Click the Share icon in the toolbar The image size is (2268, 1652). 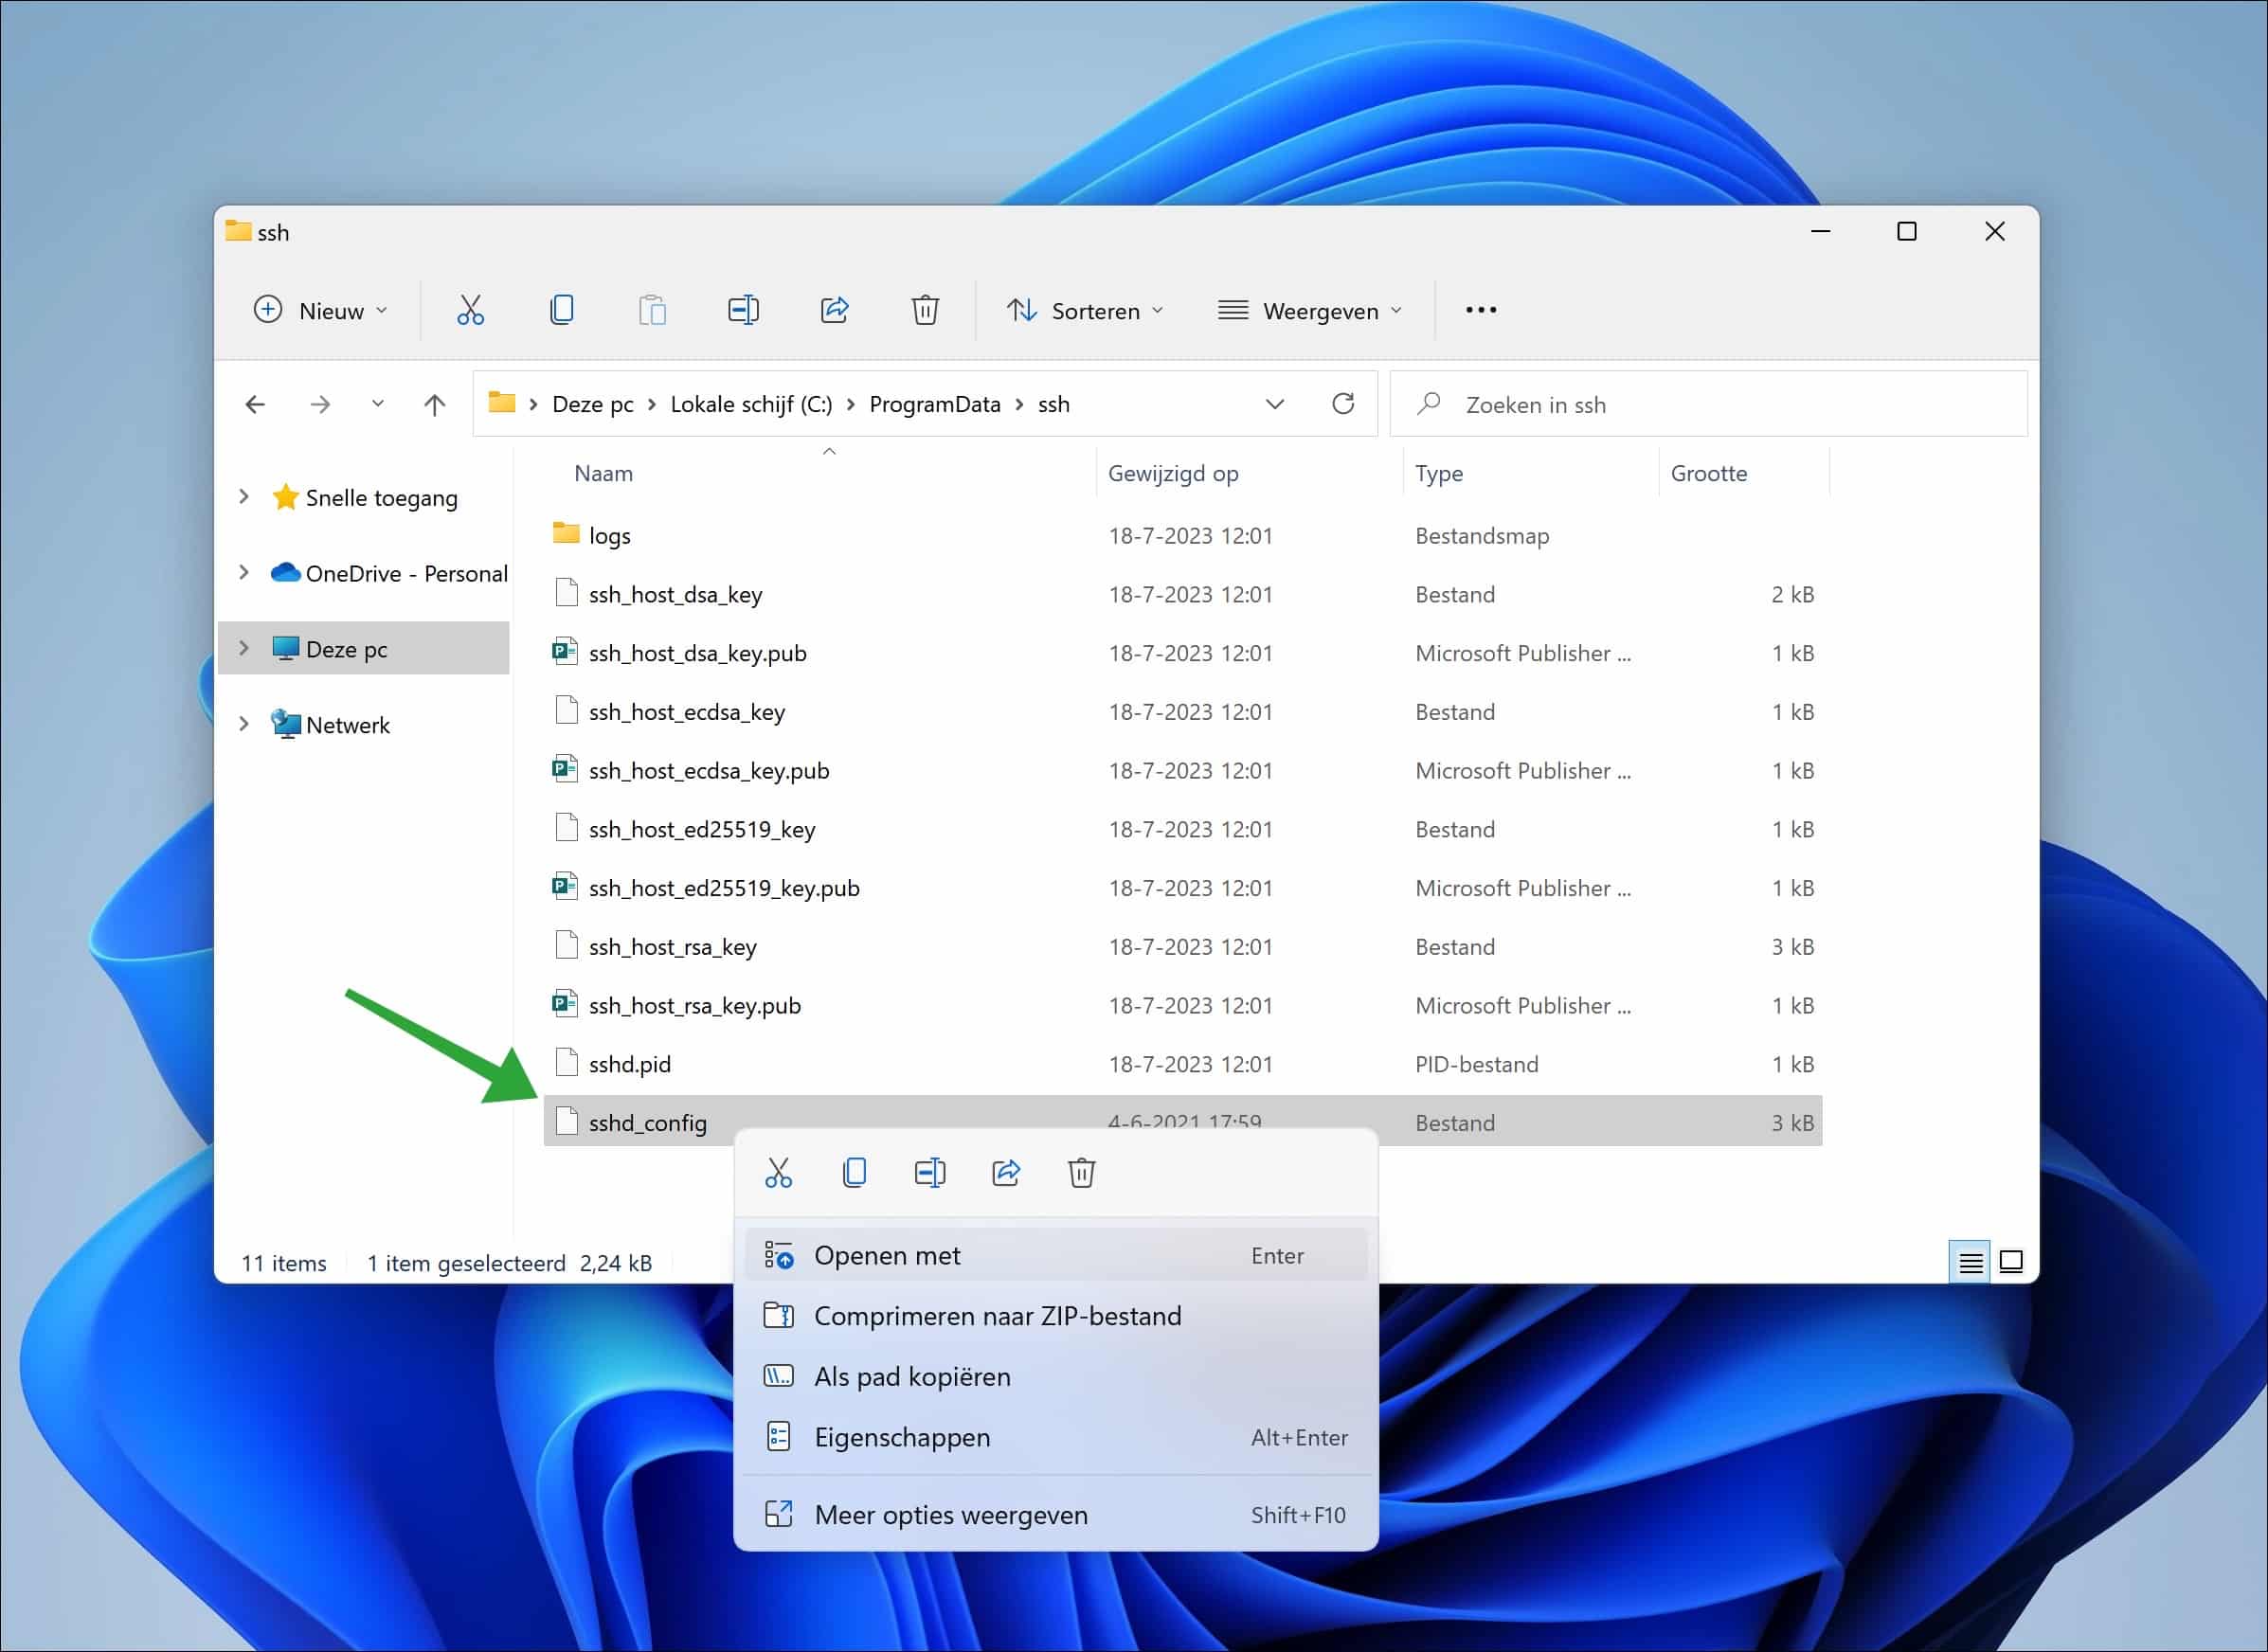(835, 310)
